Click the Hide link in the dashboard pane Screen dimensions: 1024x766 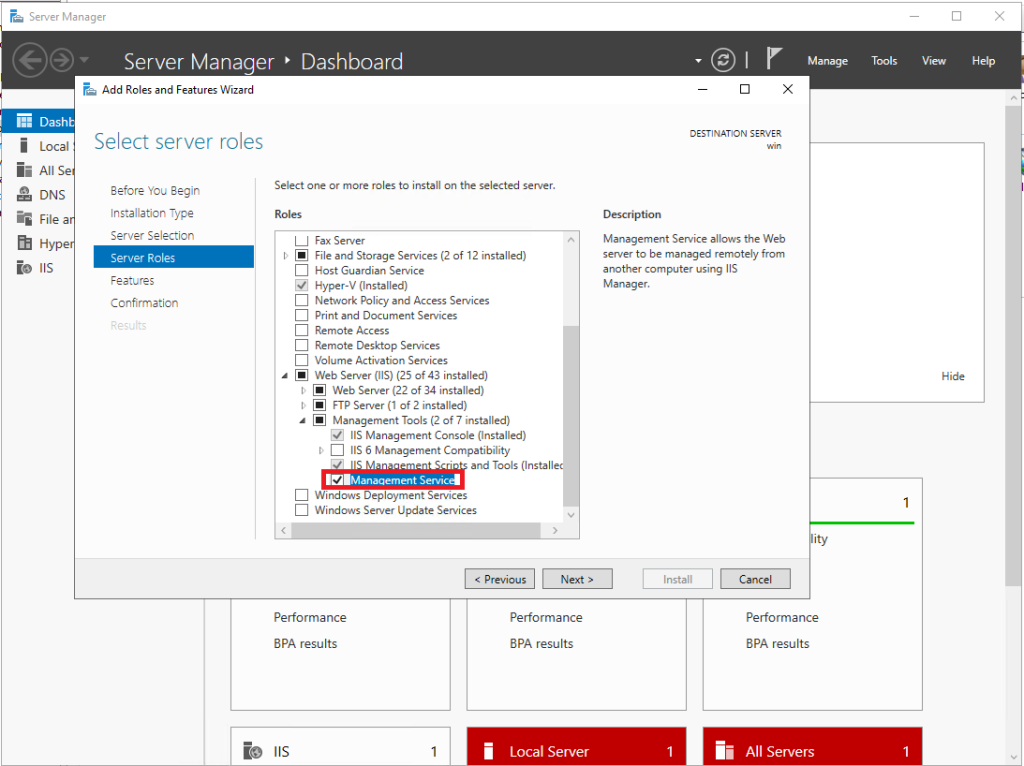pyautogui.click(x=952, y=376)
